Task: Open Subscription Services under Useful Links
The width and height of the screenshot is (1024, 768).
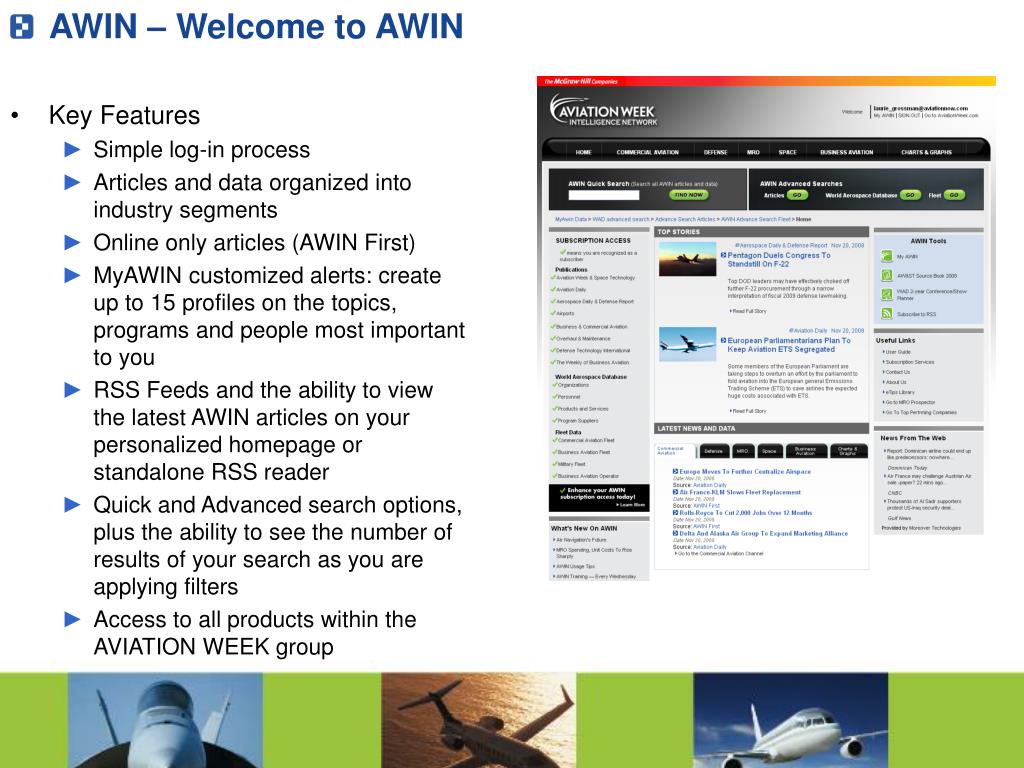Action: click(909, 362)
